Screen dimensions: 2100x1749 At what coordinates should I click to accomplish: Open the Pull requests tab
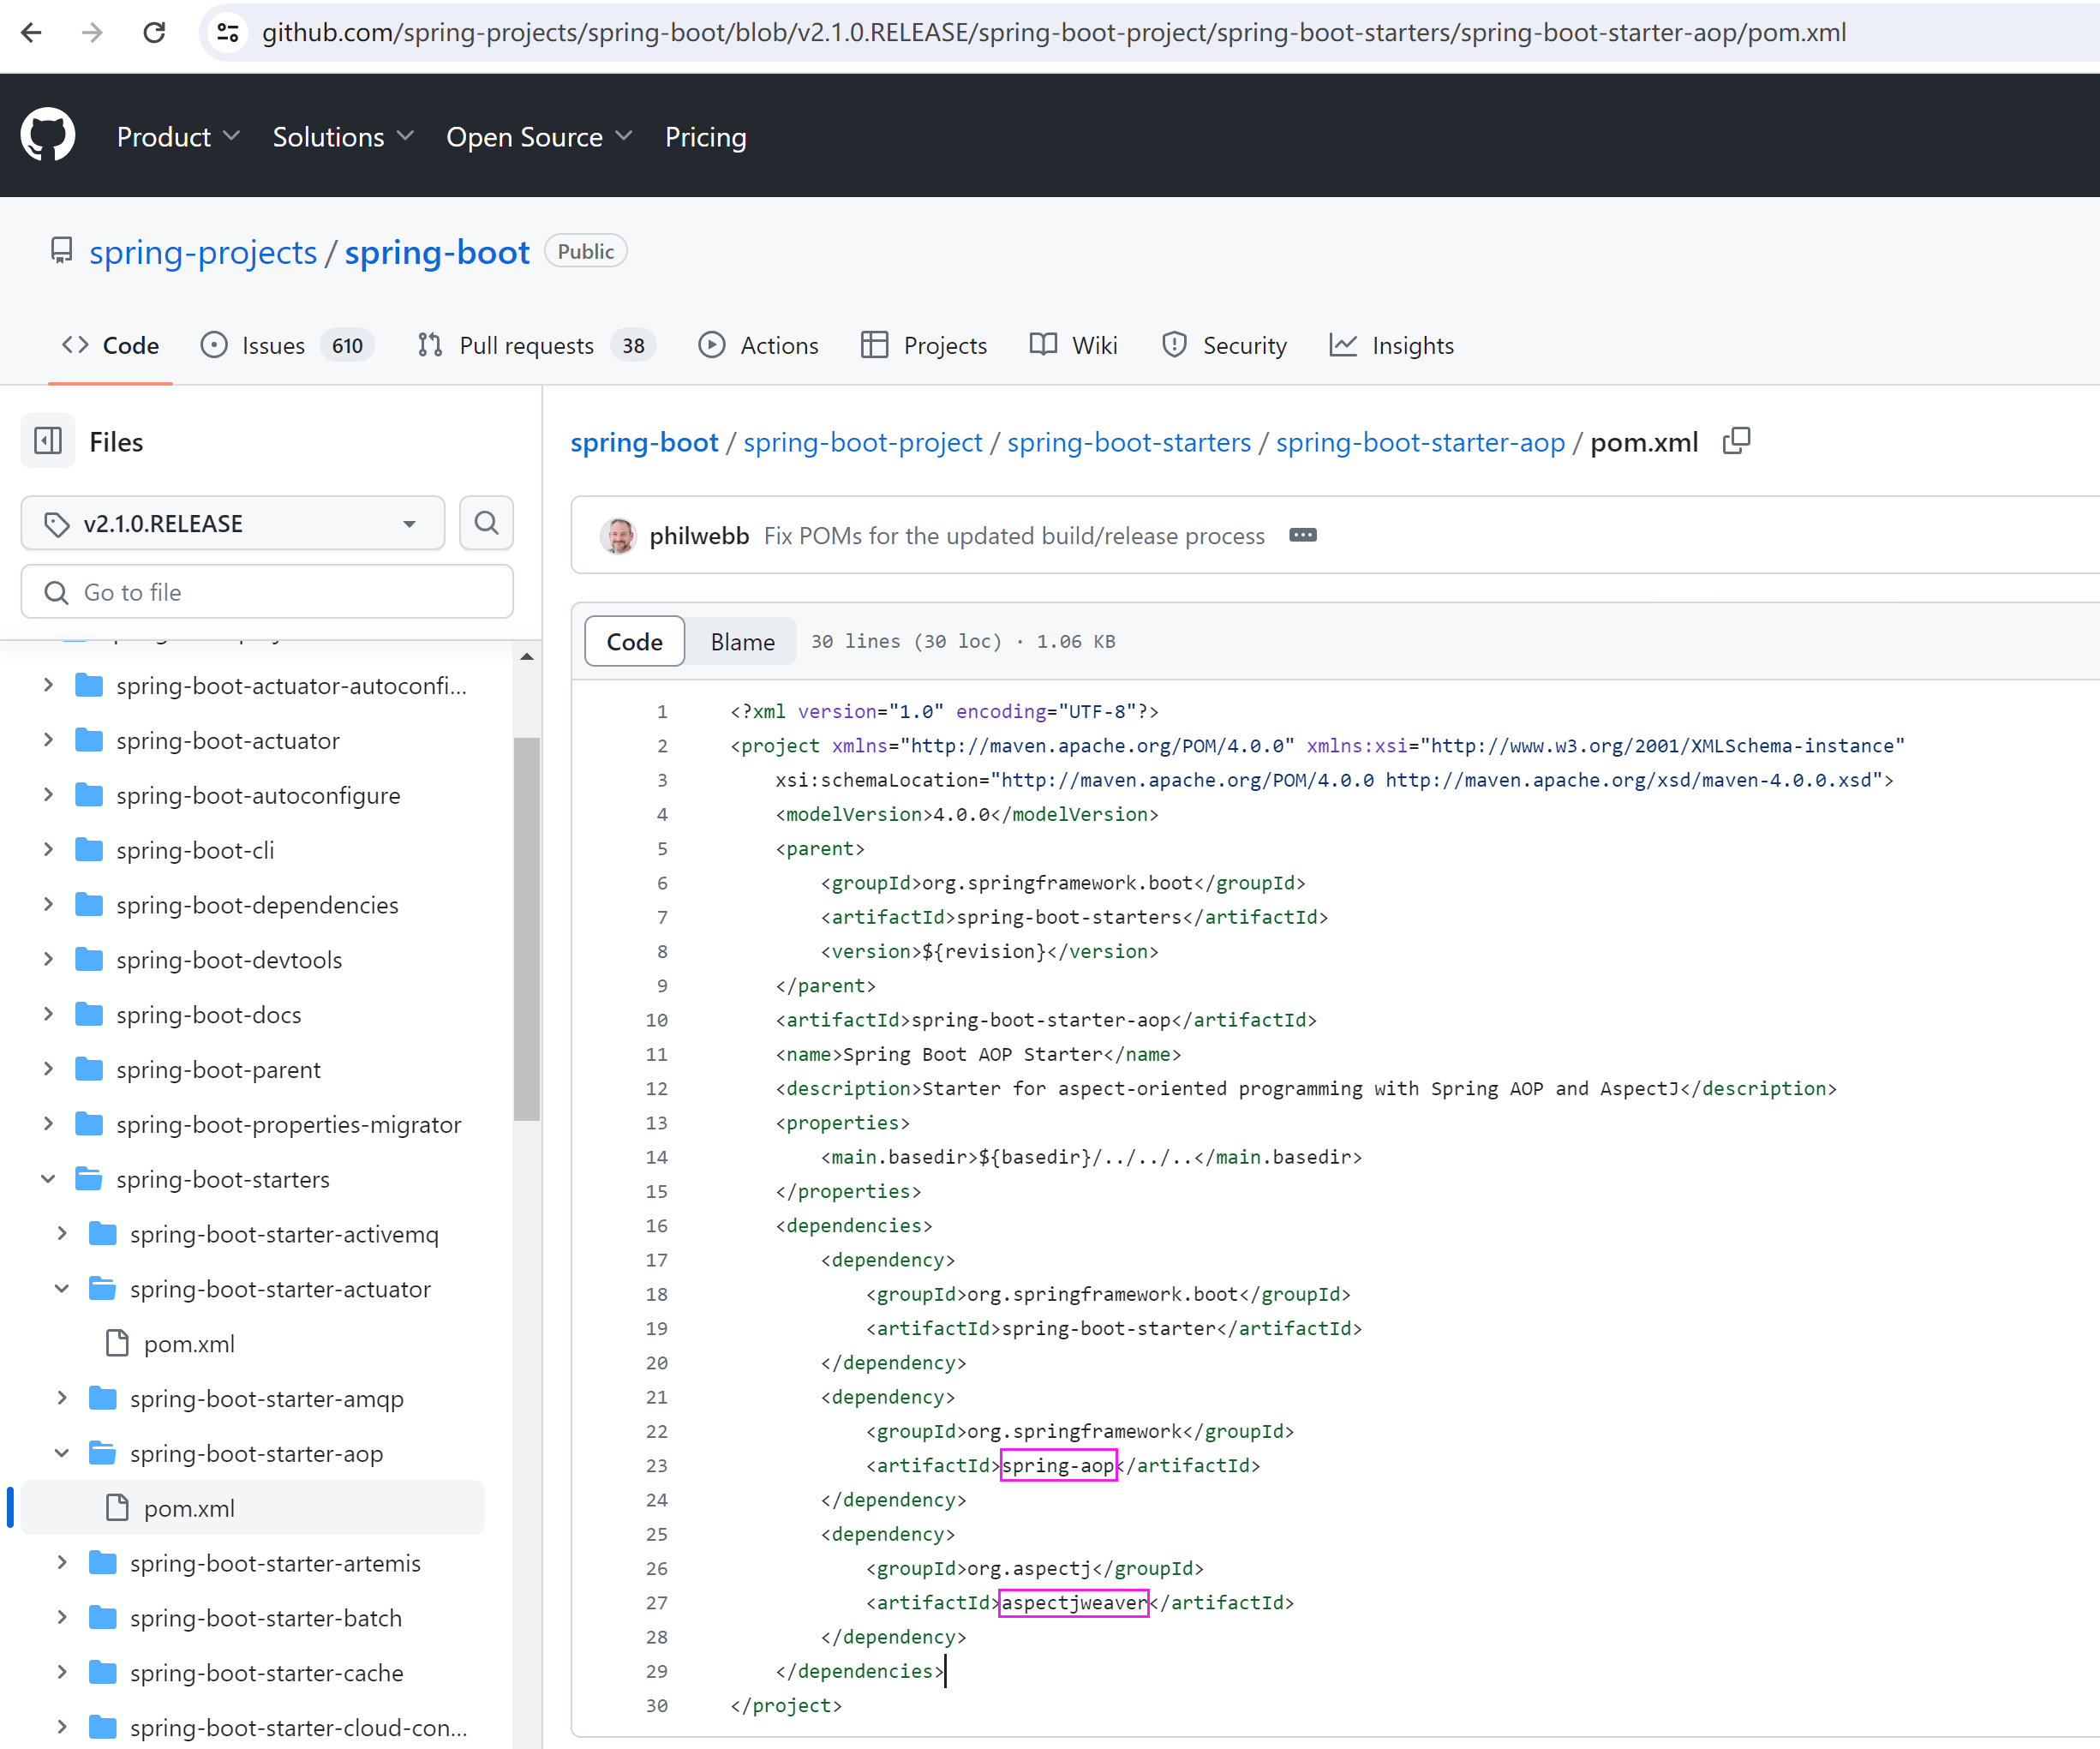pyautogui.click(x=536, y=345)
